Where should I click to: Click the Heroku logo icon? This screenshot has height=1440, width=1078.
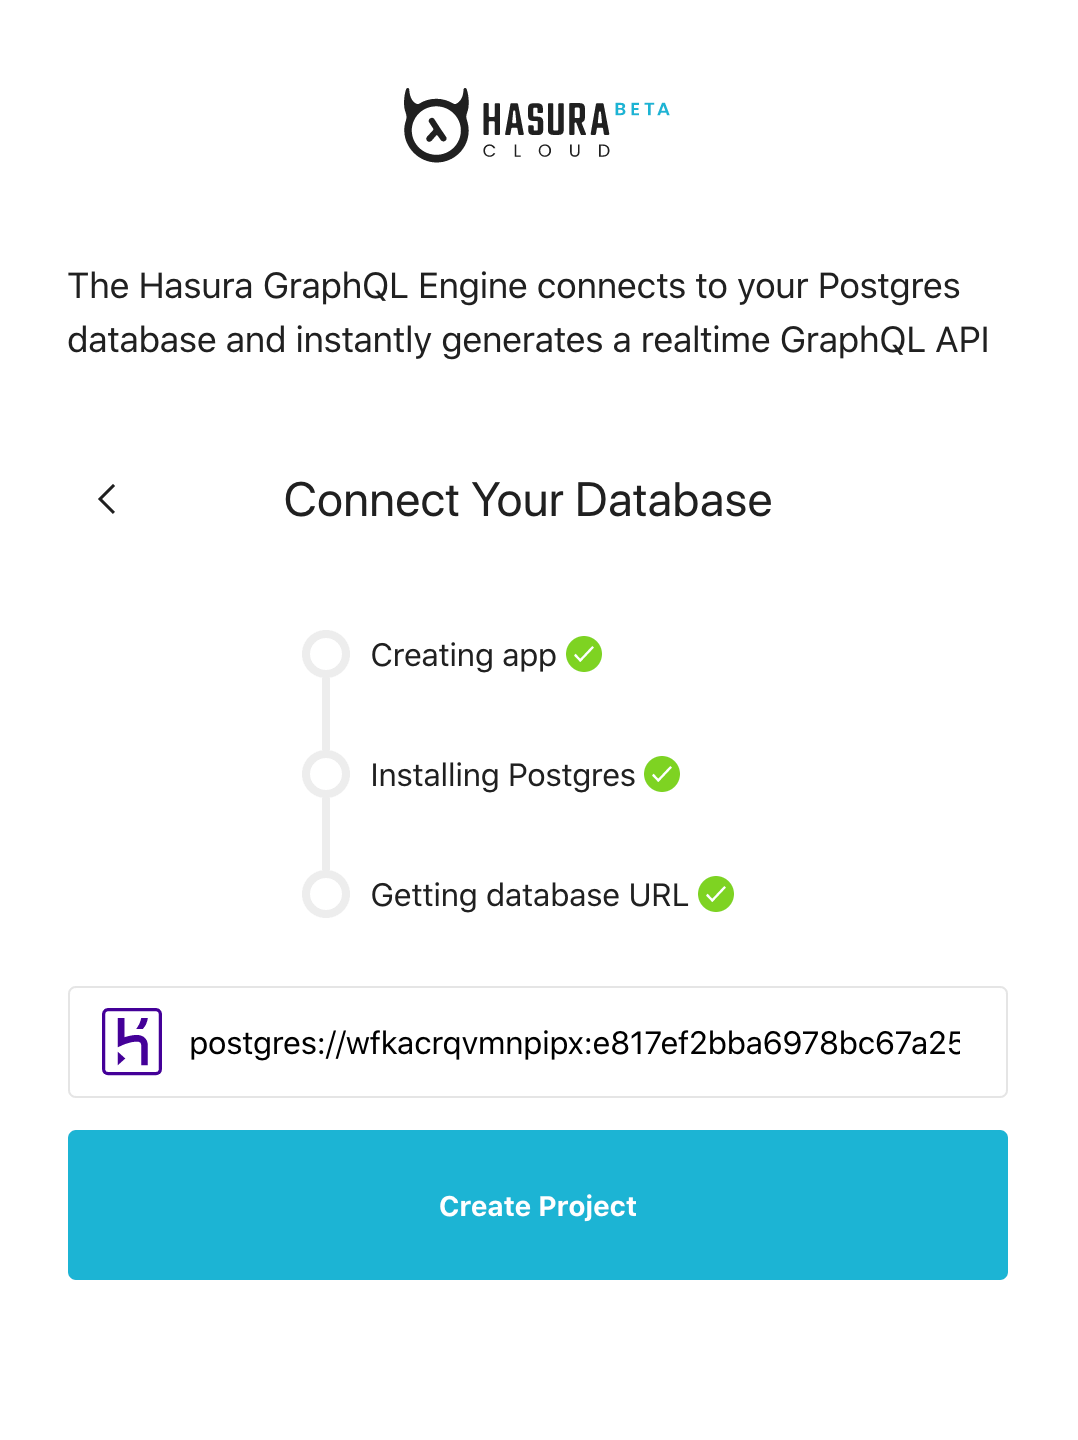click(x=132, y=1042)
